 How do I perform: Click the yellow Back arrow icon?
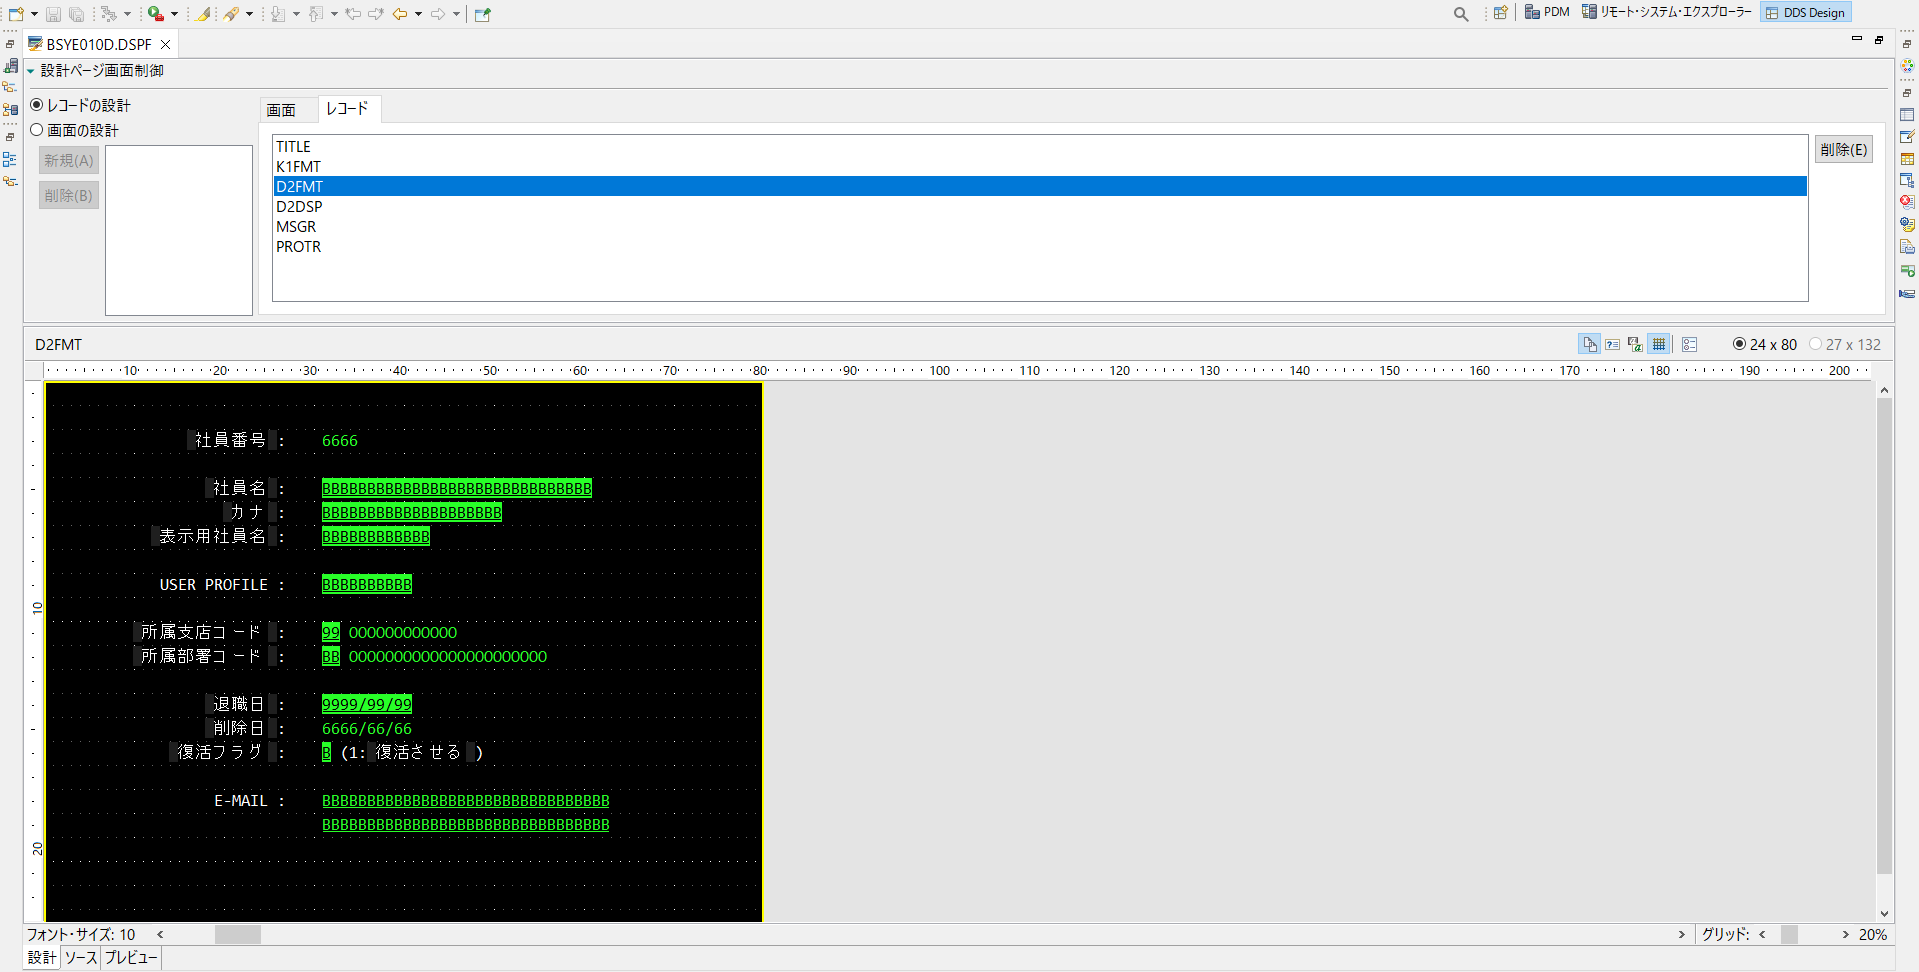(x=400, y=14)
